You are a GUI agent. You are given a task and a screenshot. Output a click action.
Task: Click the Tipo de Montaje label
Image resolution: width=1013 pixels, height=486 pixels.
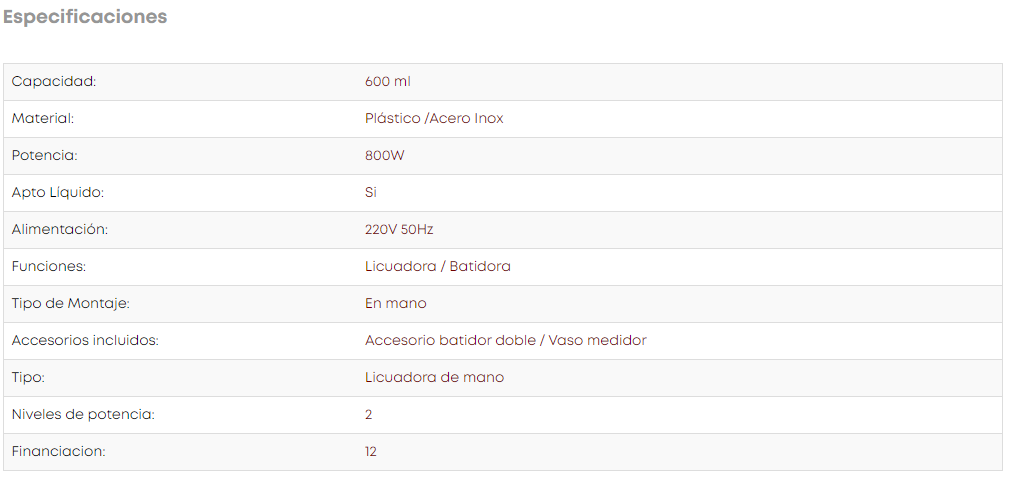70,304
